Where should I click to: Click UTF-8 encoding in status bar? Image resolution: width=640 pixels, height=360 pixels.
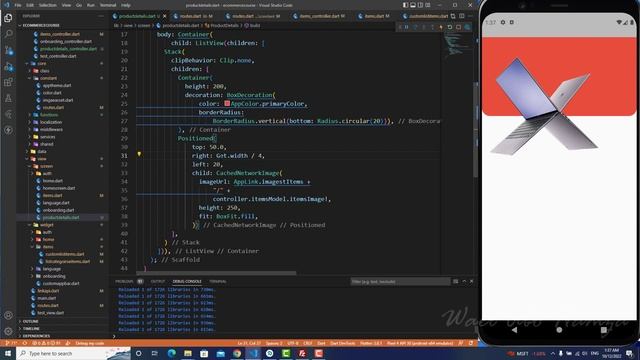coord(293,343)
